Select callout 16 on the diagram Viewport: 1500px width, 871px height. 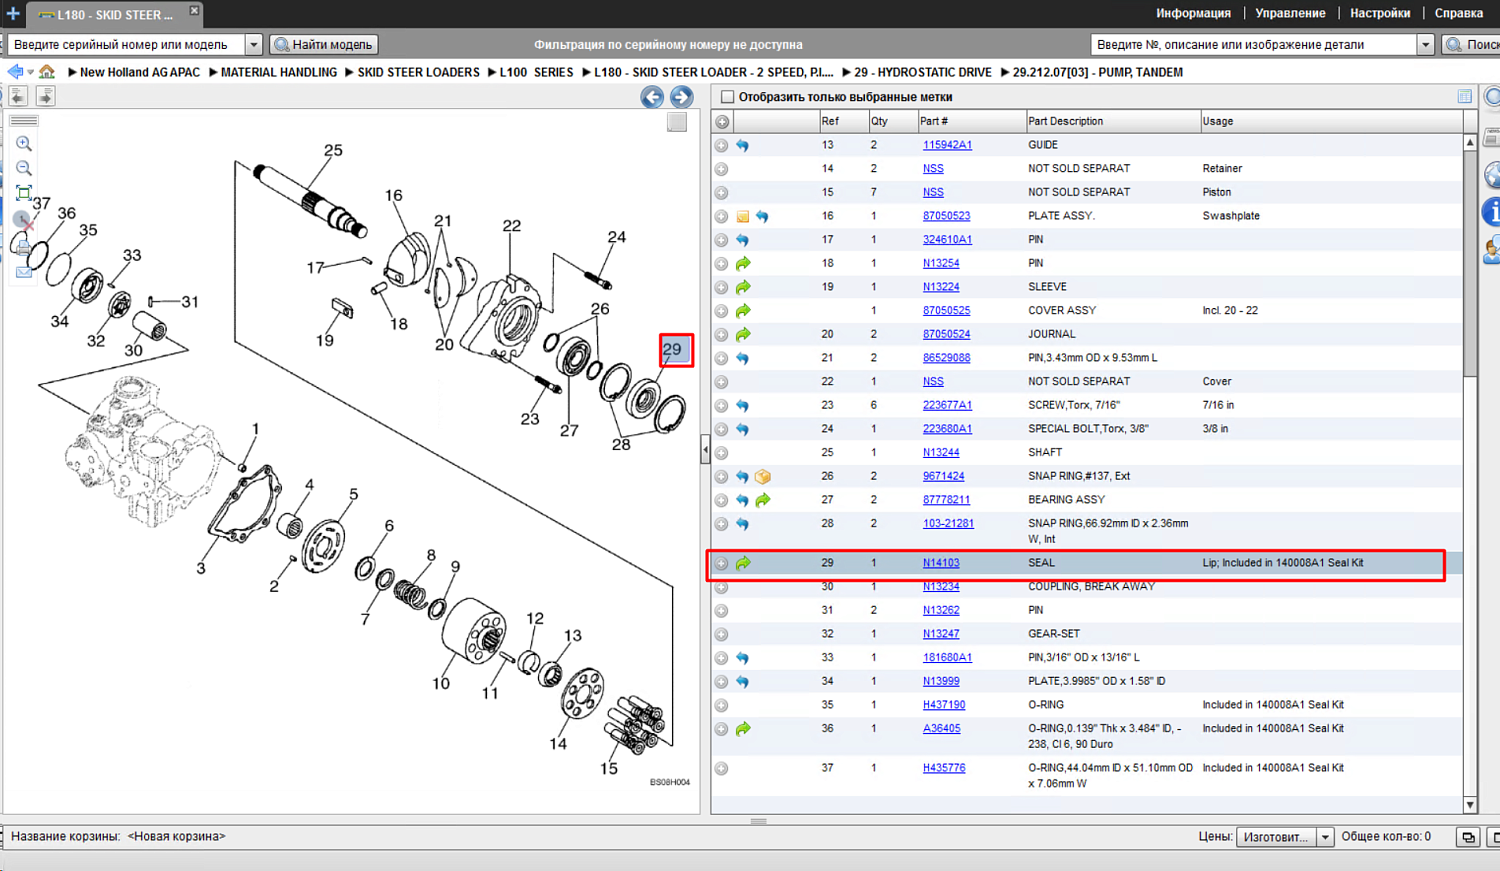point(394,196)
